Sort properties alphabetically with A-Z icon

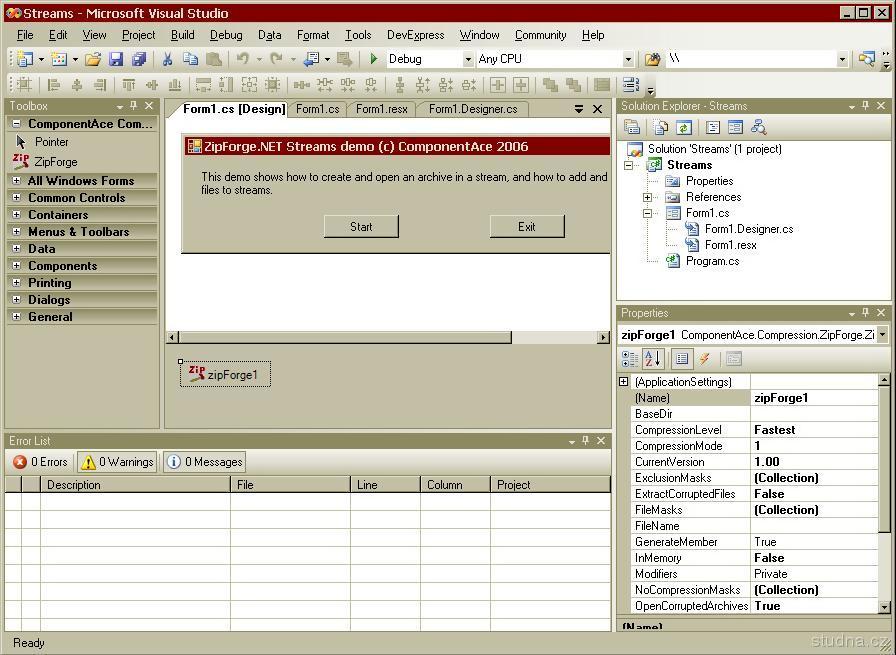(x=653, y=359)
